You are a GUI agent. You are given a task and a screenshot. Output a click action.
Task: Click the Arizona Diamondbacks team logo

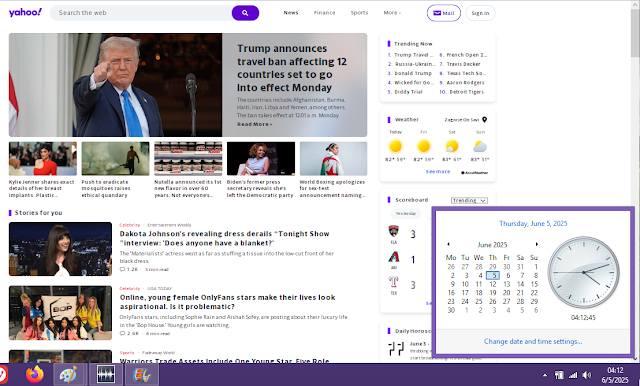(393, 257)
